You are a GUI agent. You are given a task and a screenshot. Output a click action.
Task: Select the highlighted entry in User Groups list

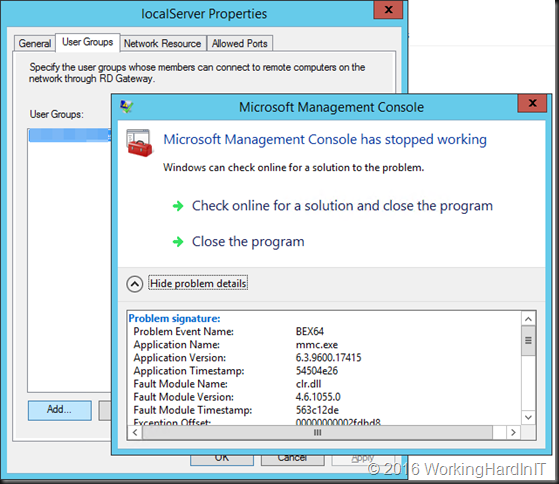pos(70,135)
